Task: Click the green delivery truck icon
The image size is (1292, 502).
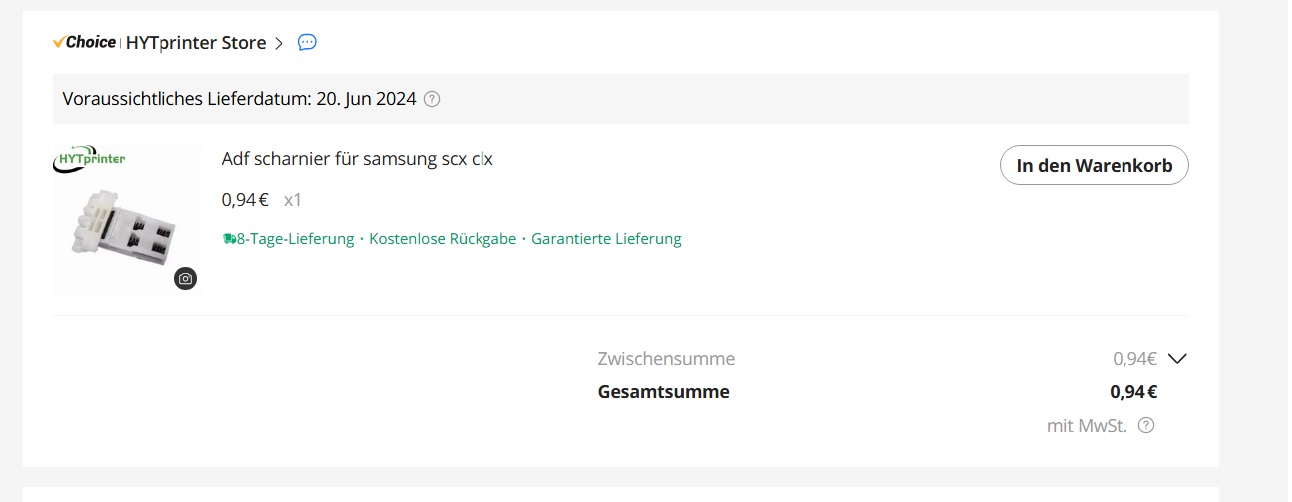Action: [229, 239]
